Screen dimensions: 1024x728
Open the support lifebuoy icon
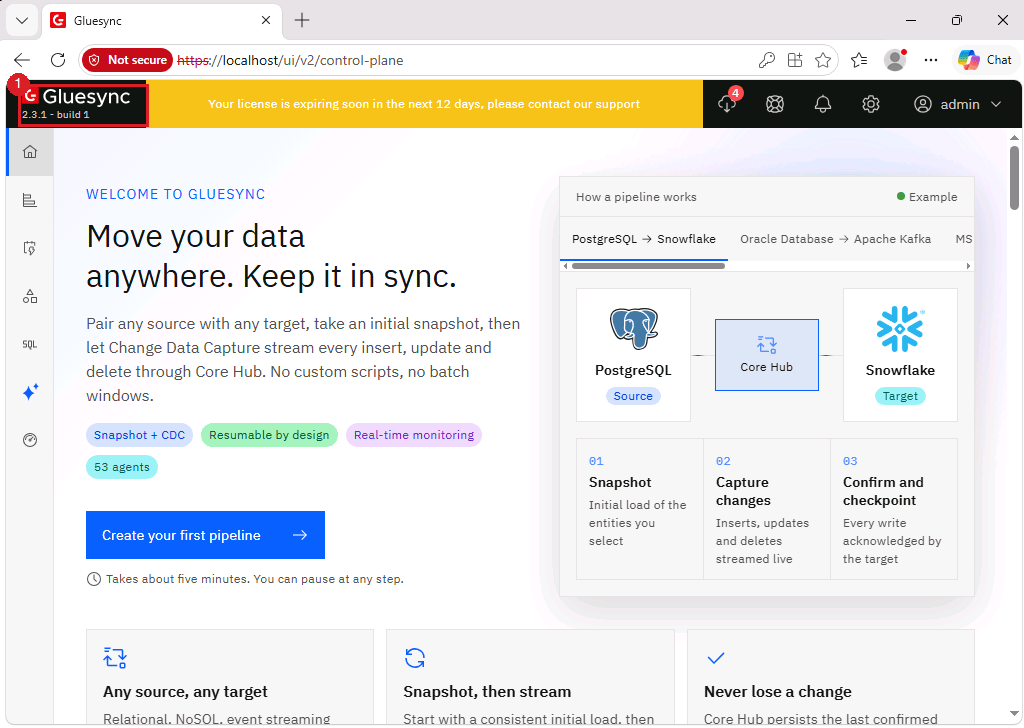coord(775,104)
